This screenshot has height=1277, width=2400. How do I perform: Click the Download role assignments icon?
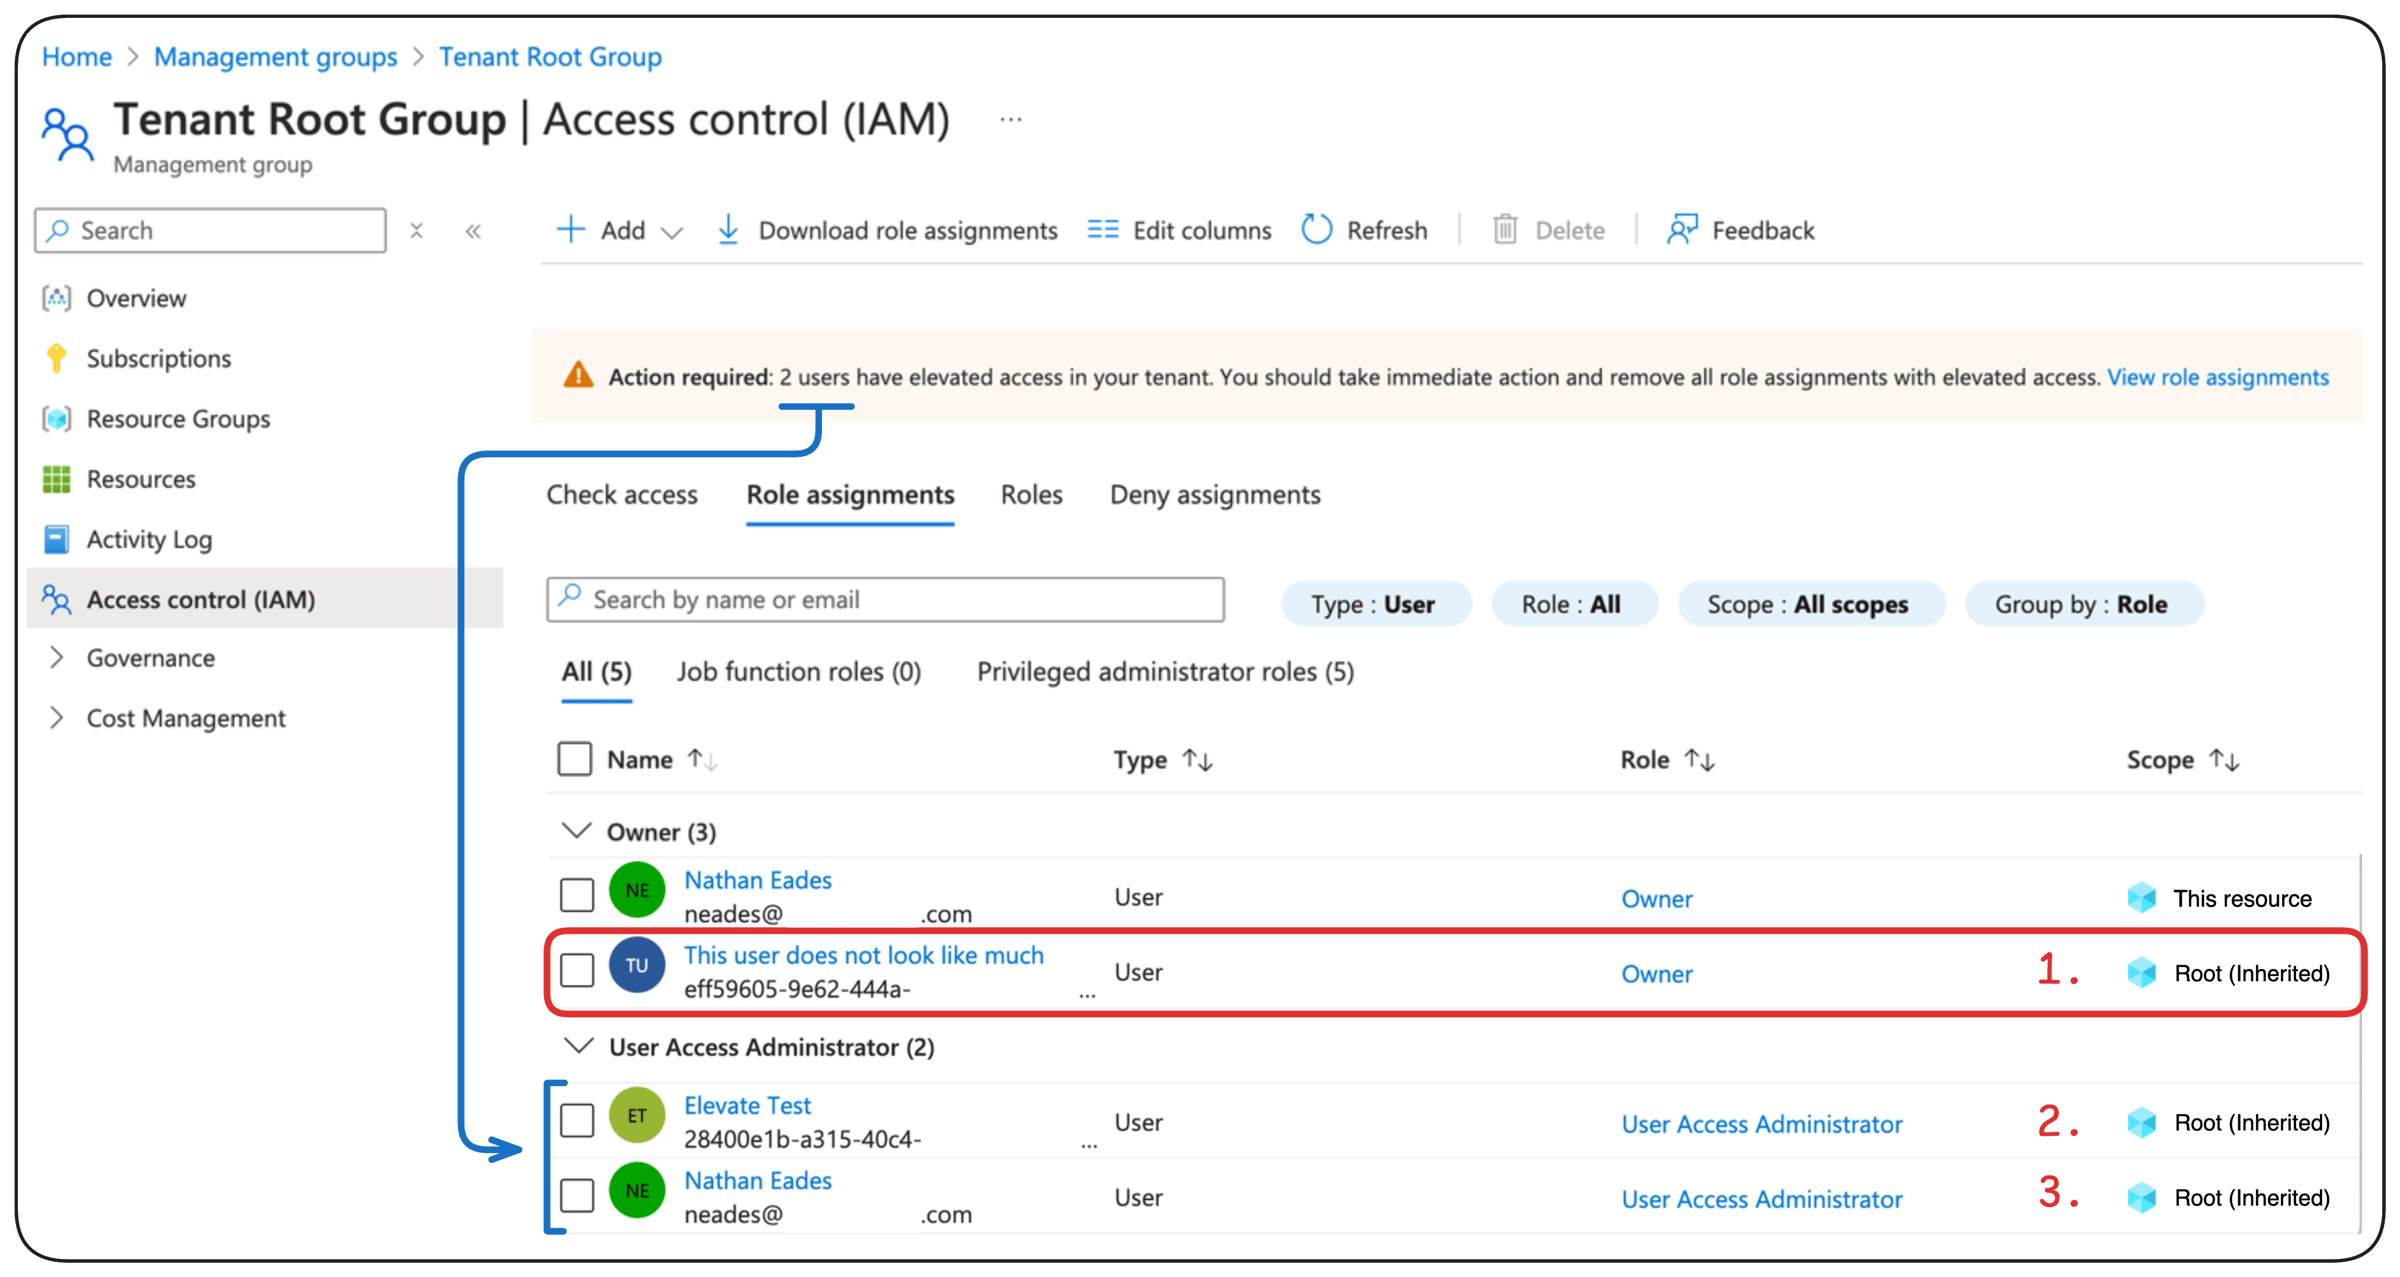(728, 230)
